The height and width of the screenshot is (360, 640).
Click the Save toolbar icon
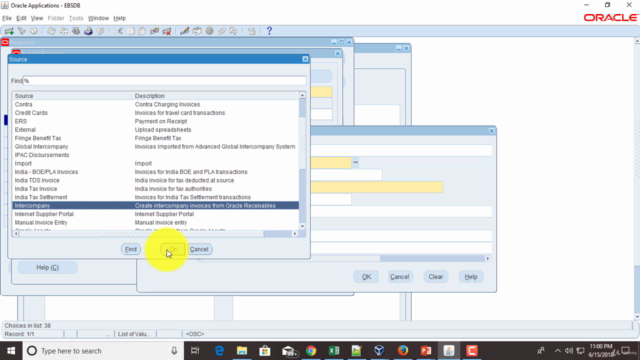pos(51,31)
